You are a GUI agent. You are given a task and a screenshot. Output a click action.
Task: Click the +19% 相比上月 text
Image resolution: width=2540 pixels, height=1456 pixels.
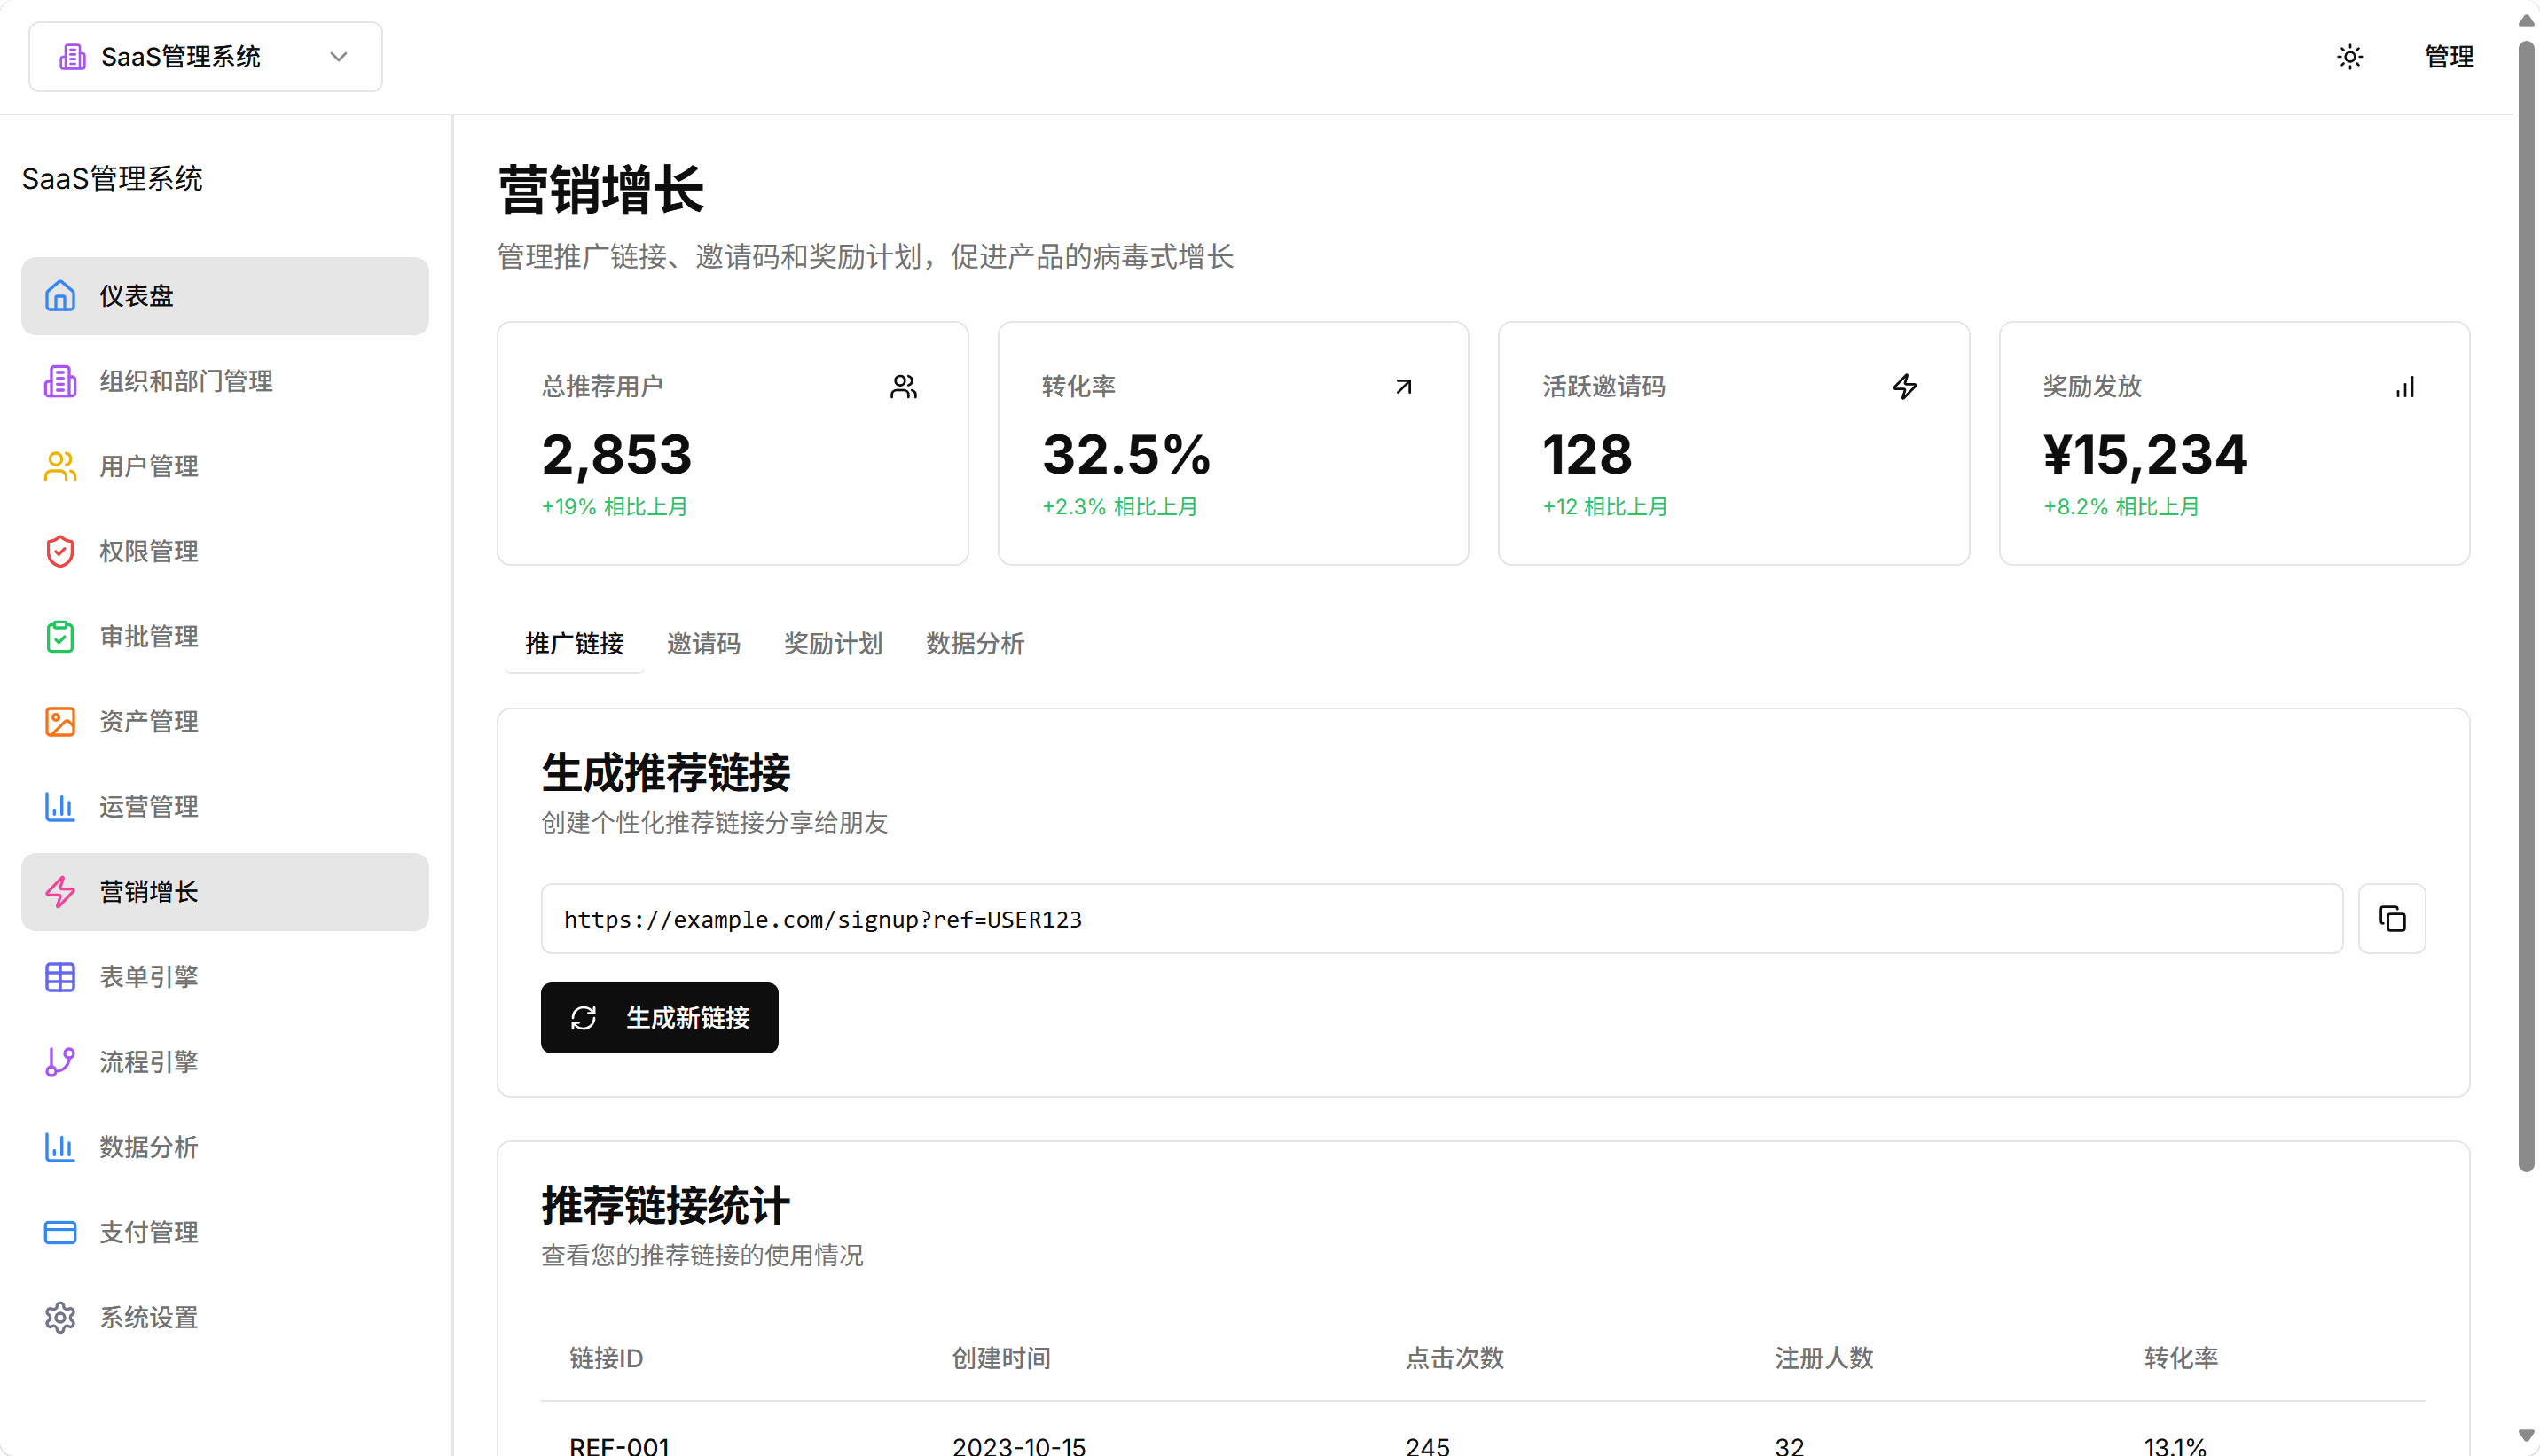614,506
